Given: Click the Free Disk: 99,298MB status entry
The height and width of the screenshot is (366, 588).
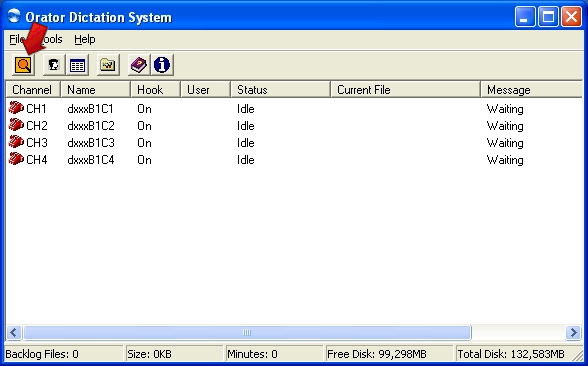Looking at the screenshot, I should [x=390, y=354].
